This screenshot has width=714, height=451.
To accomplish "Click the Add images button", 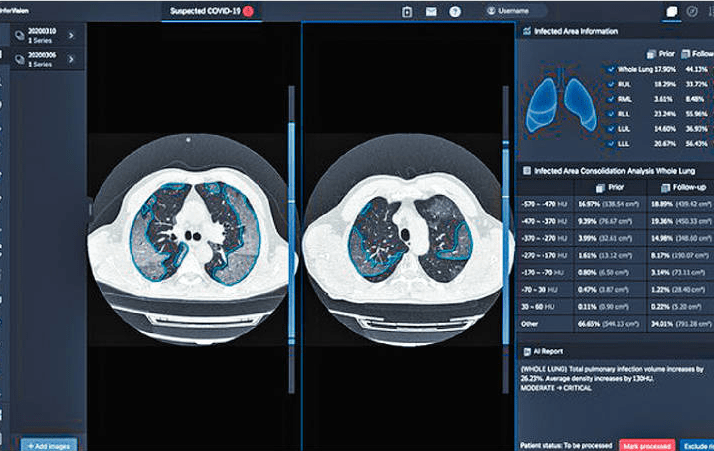I will pos(48,443).
